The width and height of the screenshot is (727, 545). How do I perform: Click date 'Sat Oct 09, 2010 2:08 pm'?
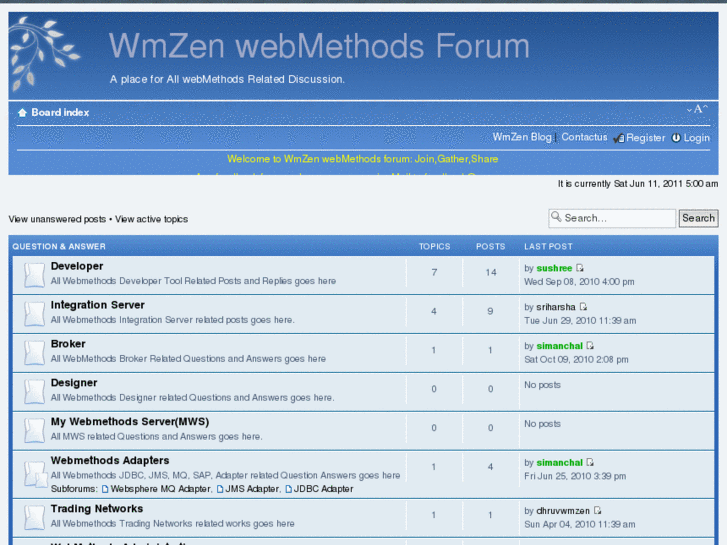point(576,359)
